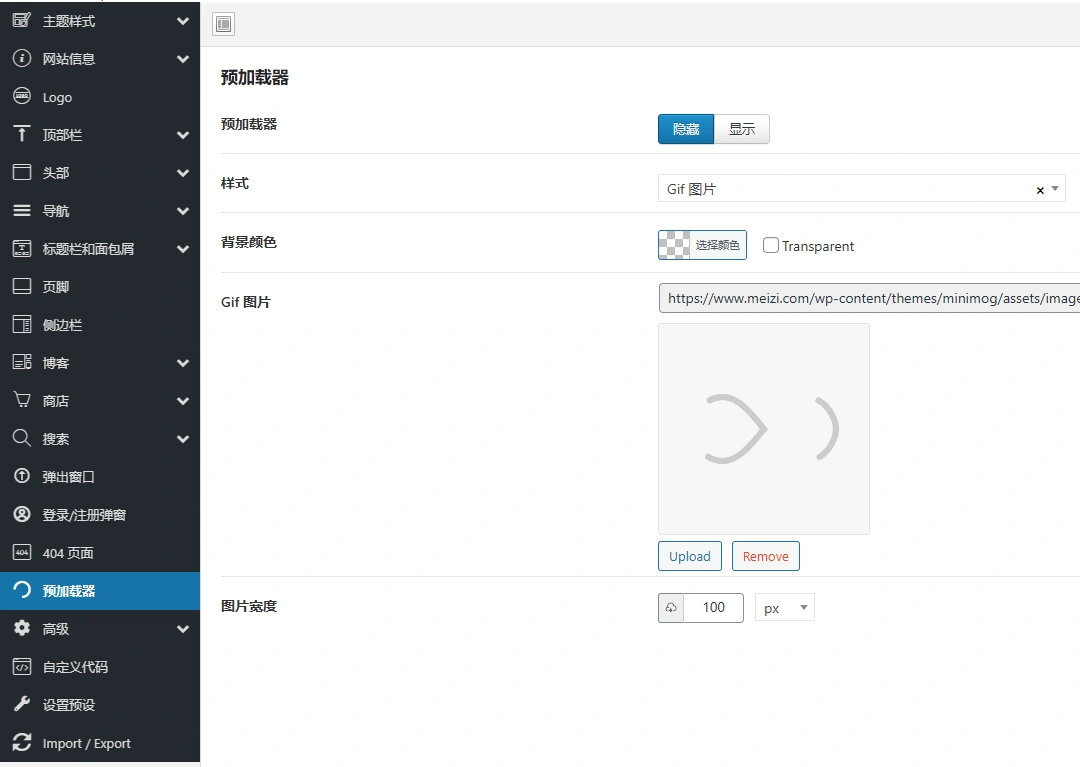This screenshot has height=767, width=1080.
Task: Click the panel collapse icon at top left
Action: pos(223,23)
